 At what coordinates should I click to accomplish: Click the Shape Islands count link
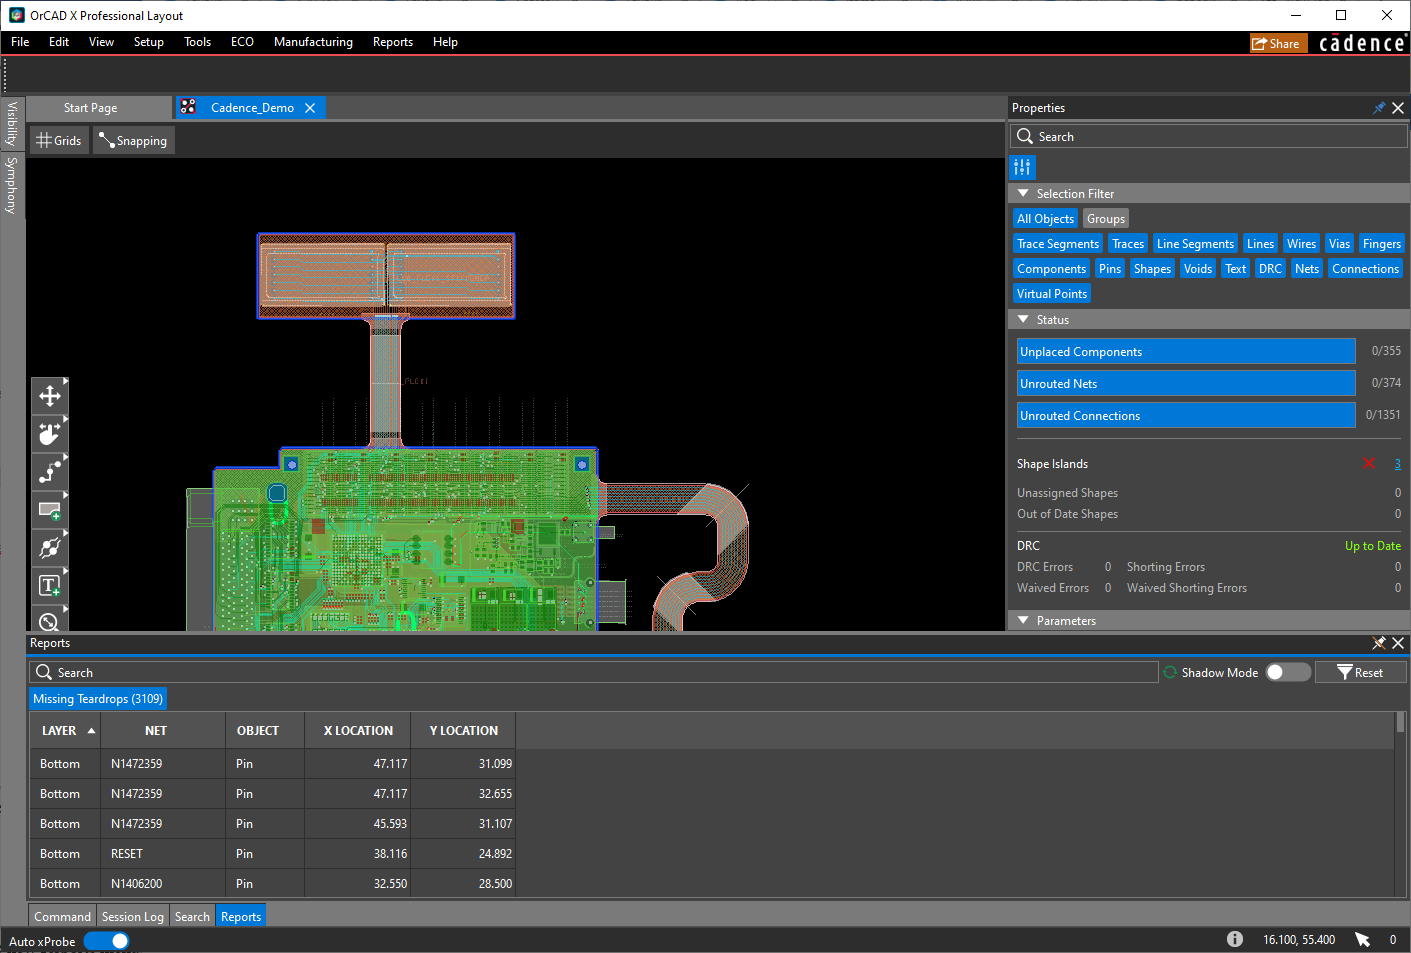point(1397,464)
